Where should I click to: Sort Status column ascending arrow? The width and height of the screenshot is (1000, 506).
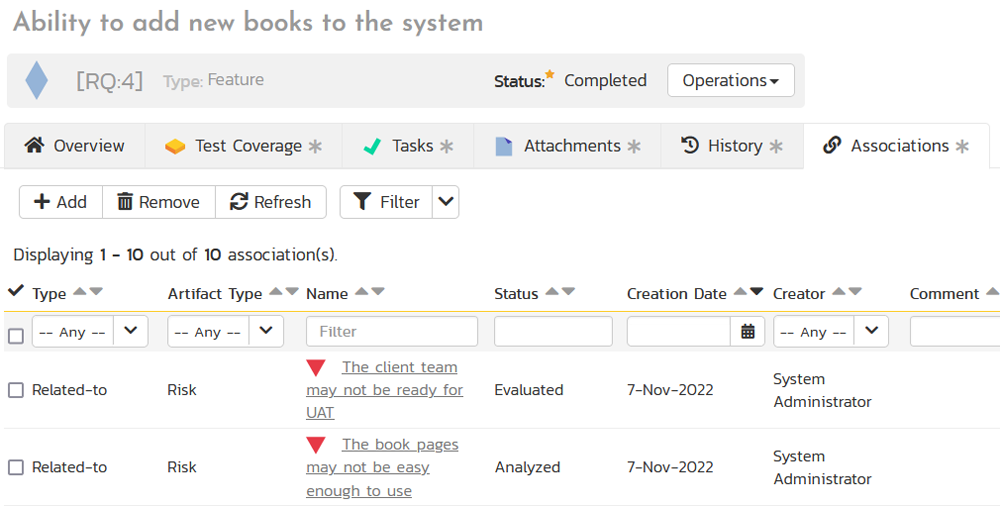(551, 292)
